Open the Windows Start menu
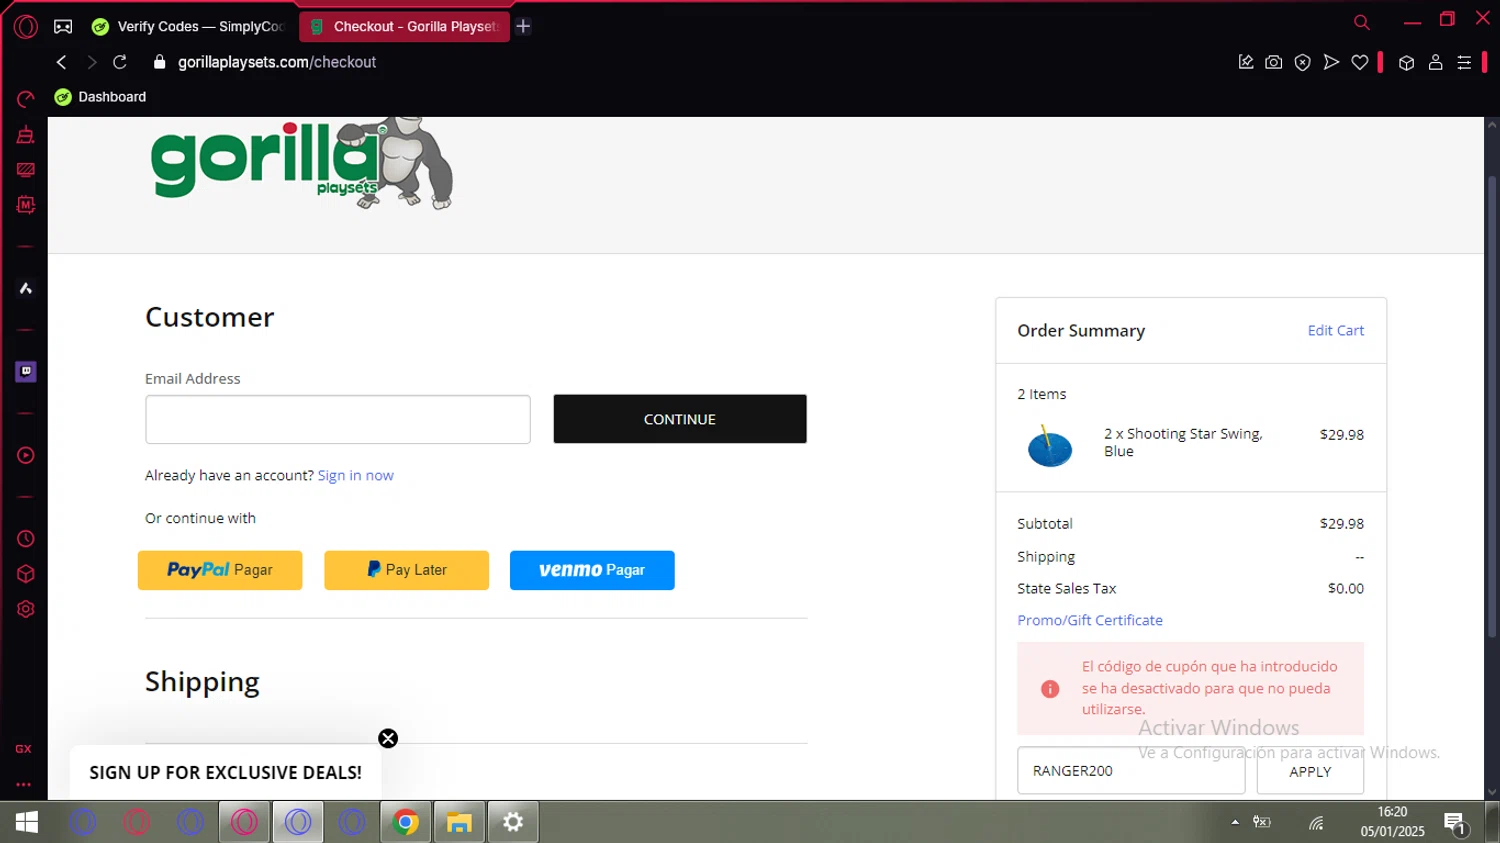 point(27,822)
